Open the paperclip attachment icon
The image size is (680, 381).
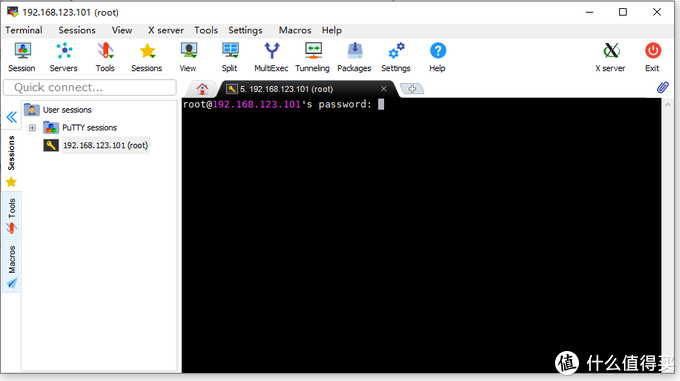tap(662, 88)
